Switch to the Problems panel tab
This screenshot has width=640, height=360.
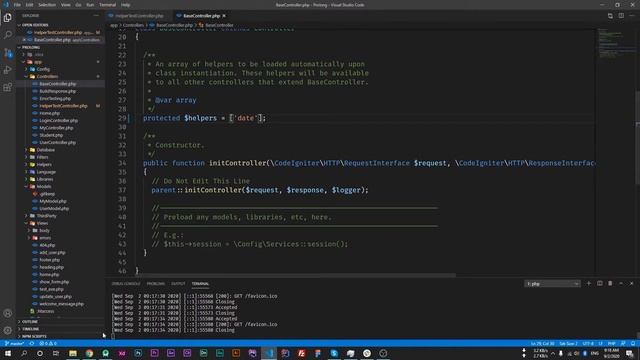pos(156,284)
